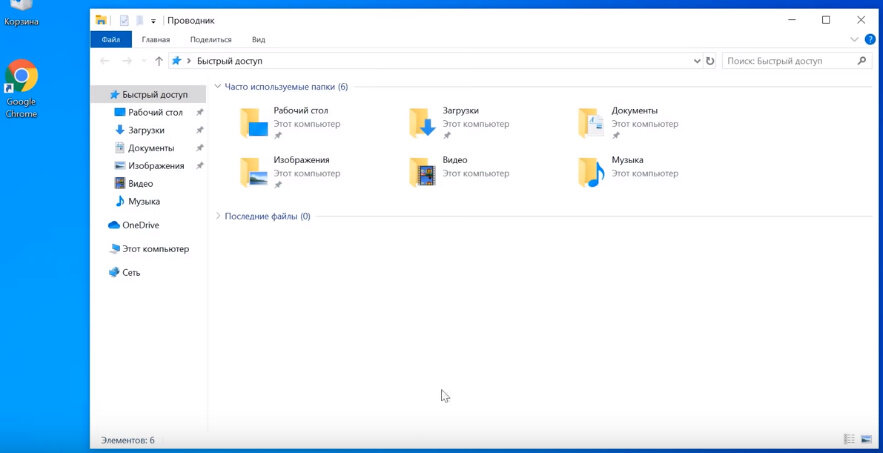Screen dimensions: 883x453
Task: Open the Вид ribbon tab
Action: point(258,39)
